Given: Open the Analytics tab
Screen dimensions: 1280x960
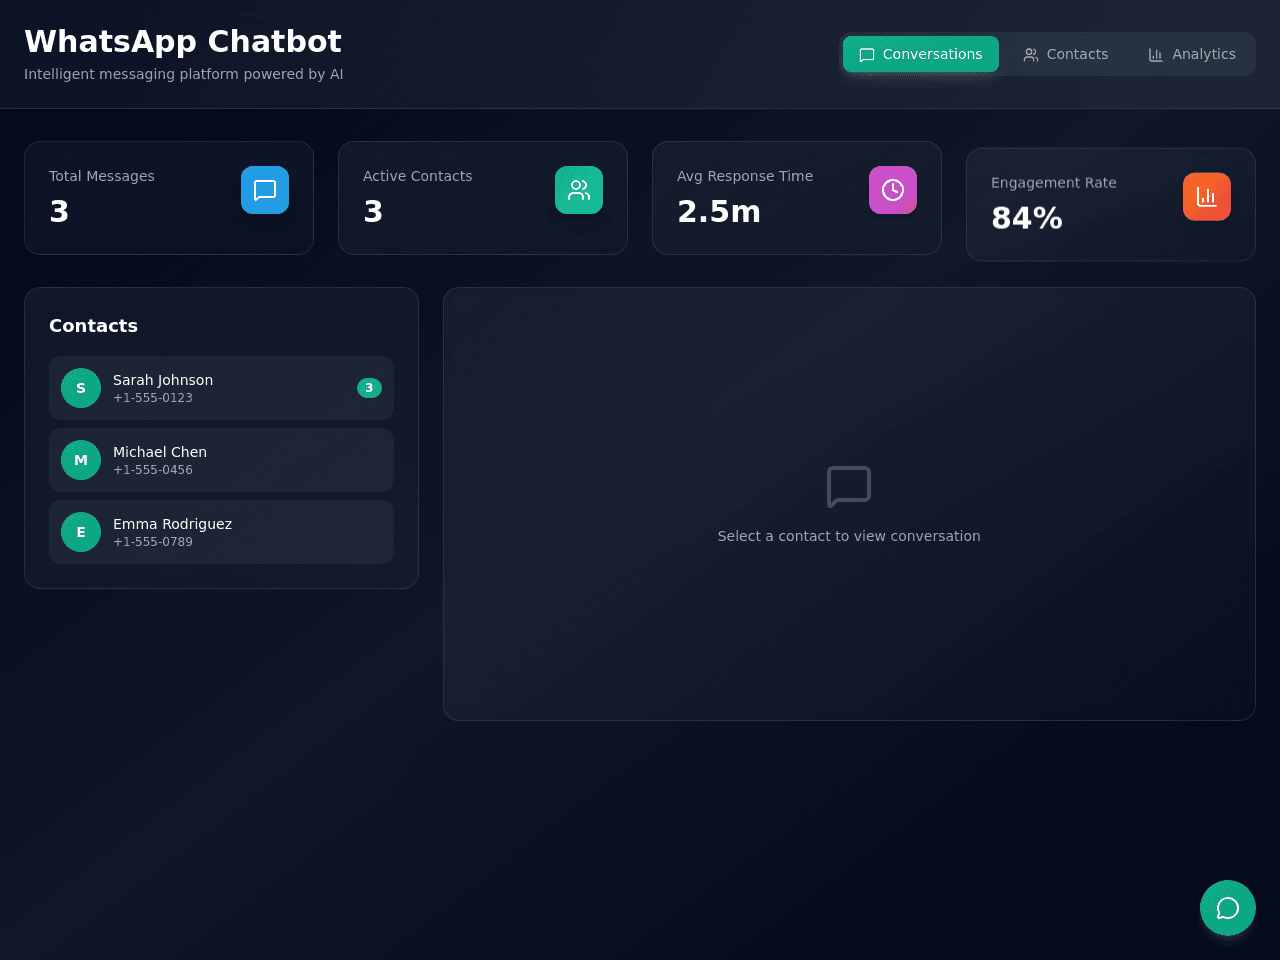Looking at the screenshot, I should pyautogui.click(x=1192, y=54).
